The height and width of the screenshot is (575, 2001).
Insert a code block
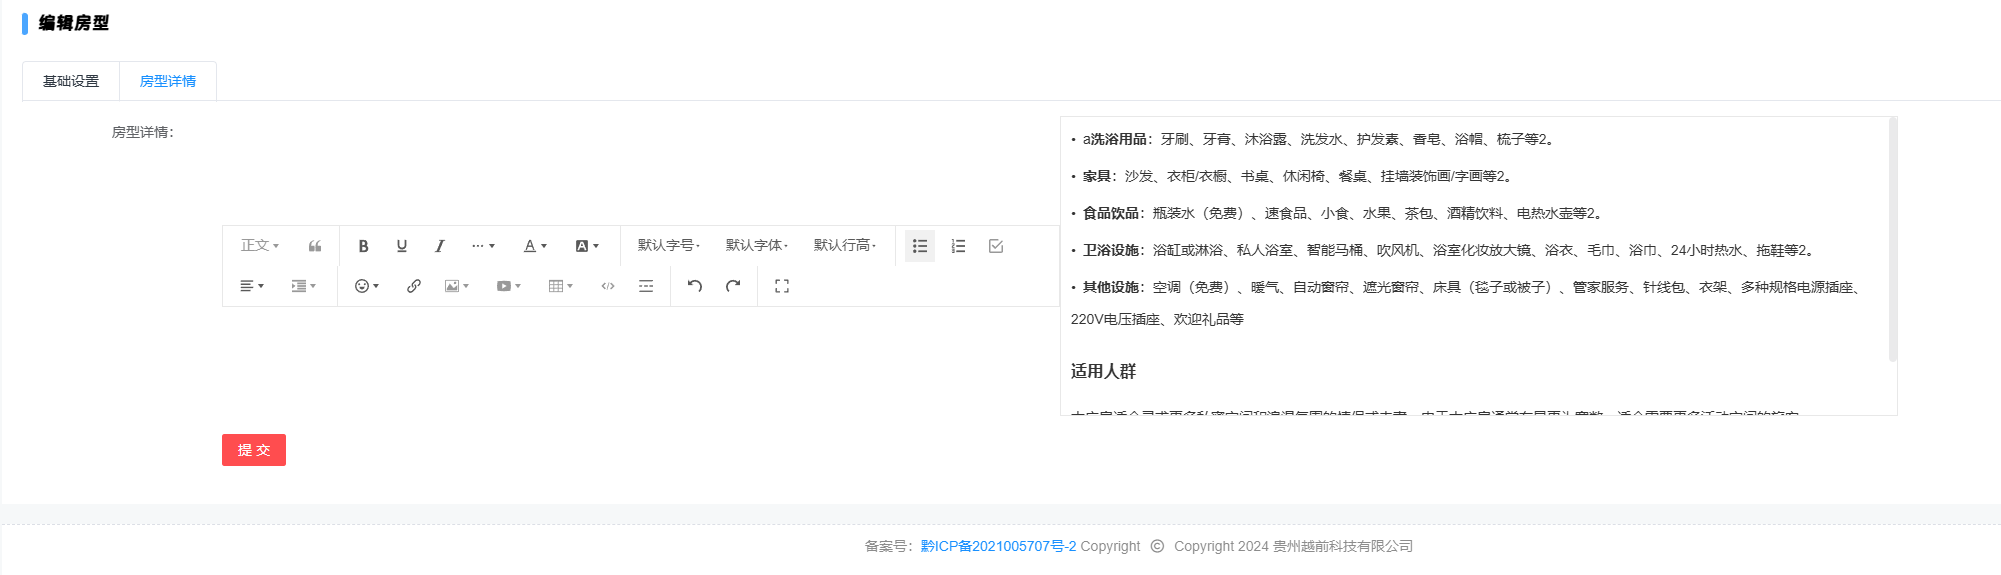608,286
